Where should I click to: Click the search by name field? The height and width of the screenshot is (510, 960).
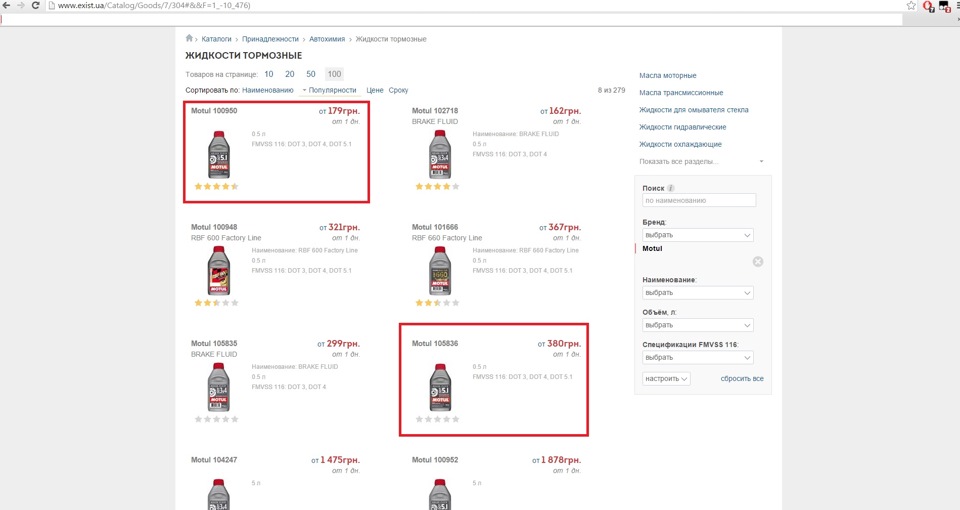[x=699, y=200]
